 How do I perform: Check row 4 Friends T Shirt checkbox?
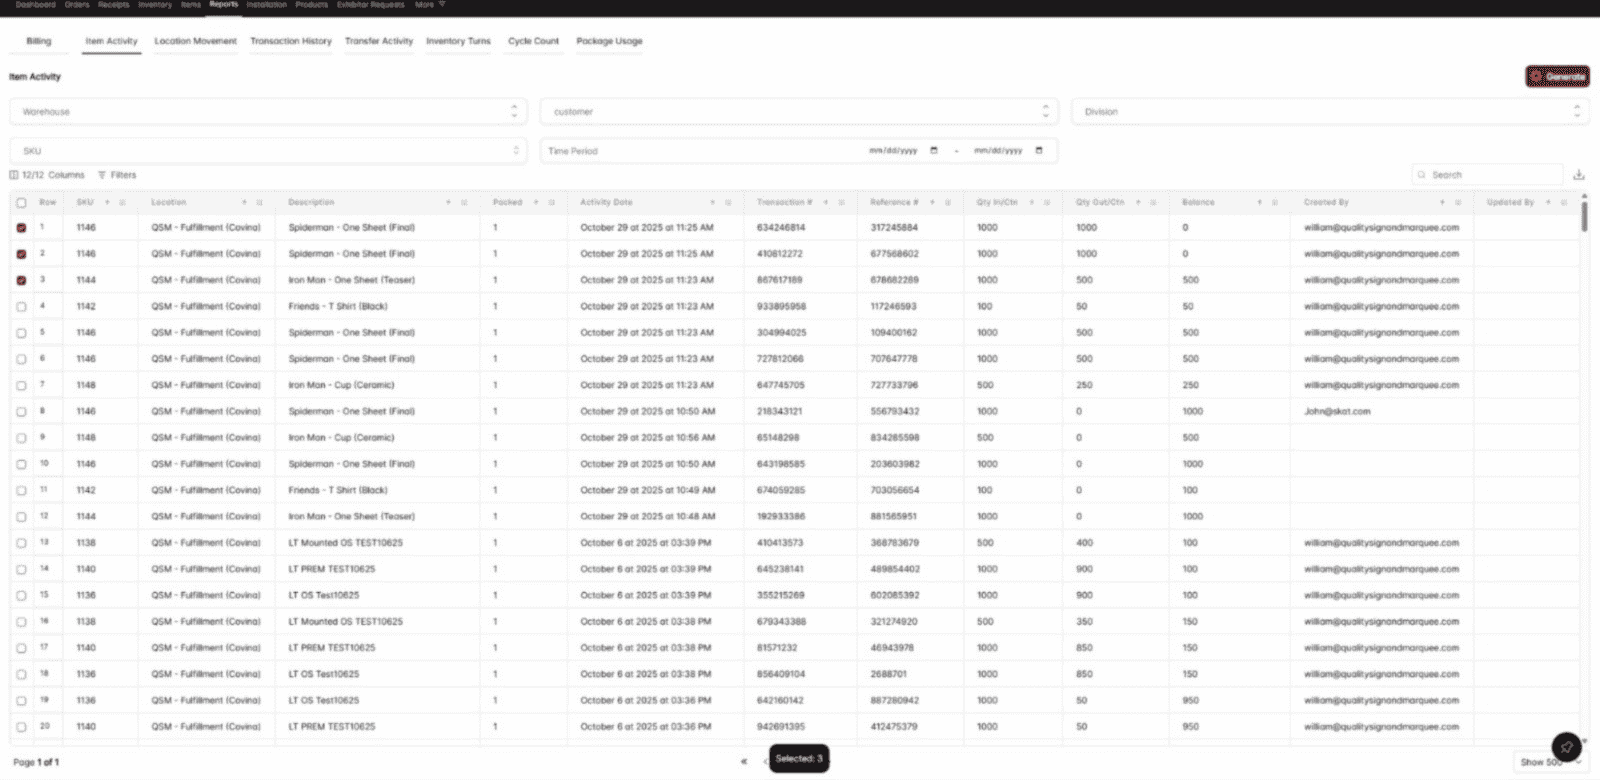point(21,307)
